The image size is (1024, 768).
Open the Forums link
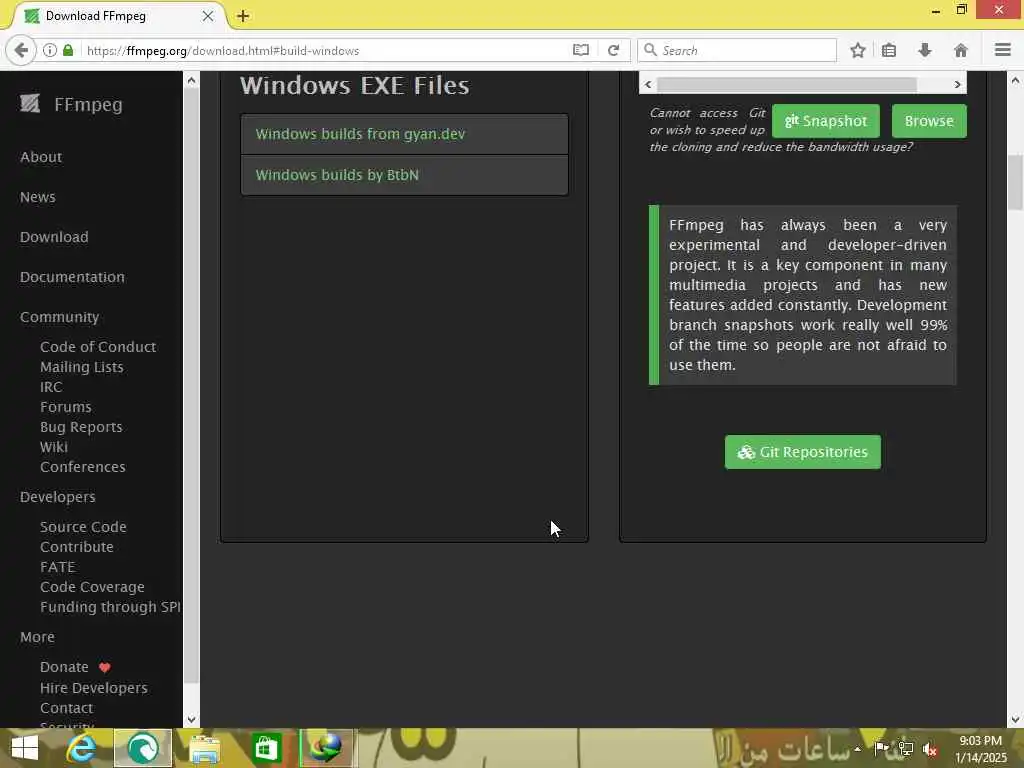(x=66, y=407)
